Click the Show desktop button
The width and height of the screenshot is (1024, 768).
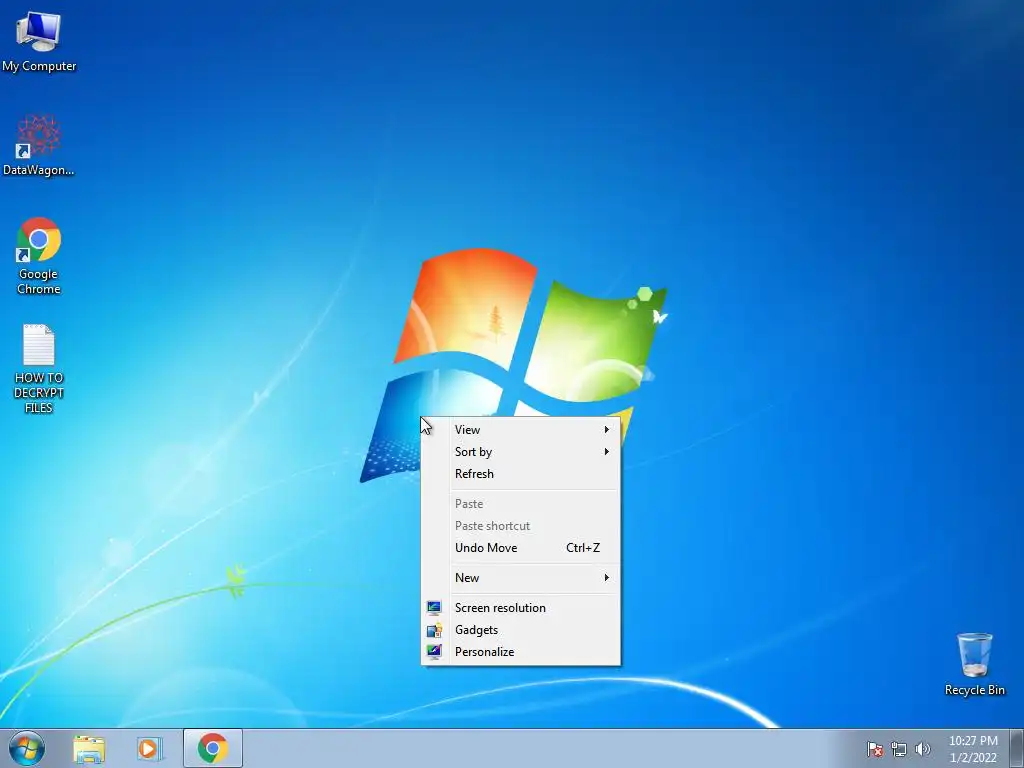1017,748
